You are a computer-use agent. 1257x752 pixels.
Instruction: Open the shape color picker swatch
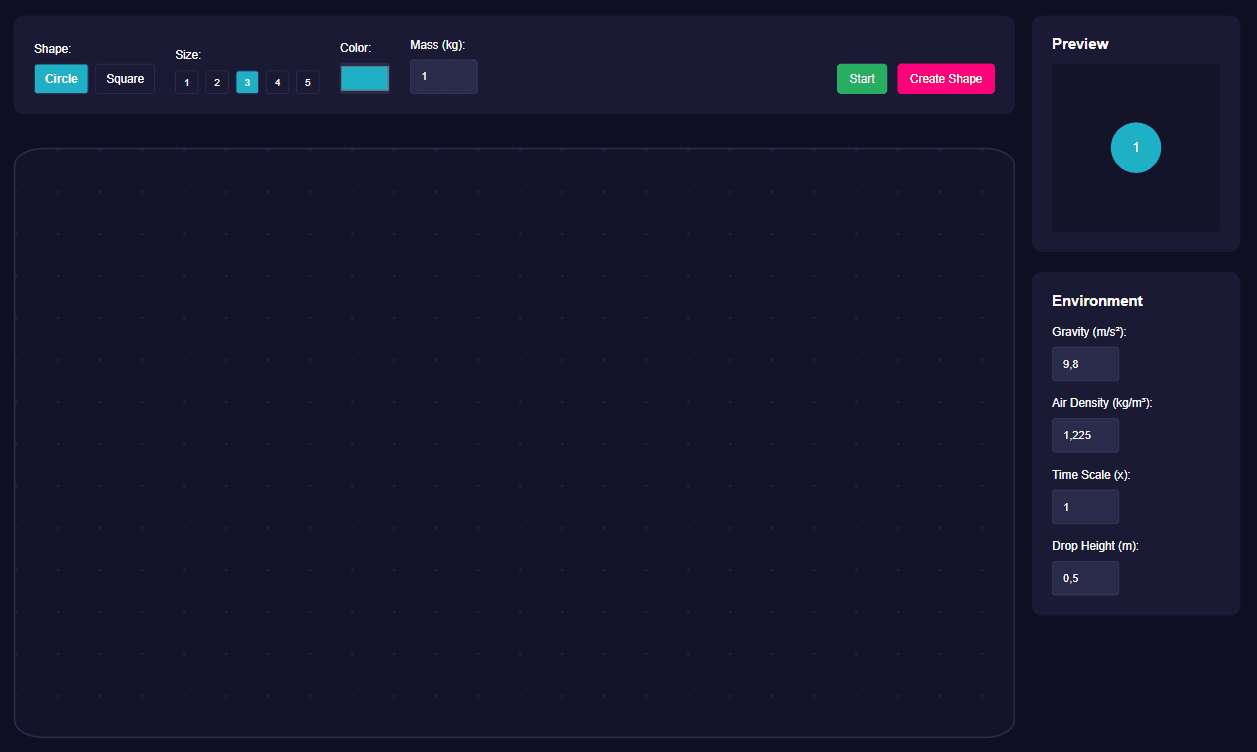pos(364,77)
